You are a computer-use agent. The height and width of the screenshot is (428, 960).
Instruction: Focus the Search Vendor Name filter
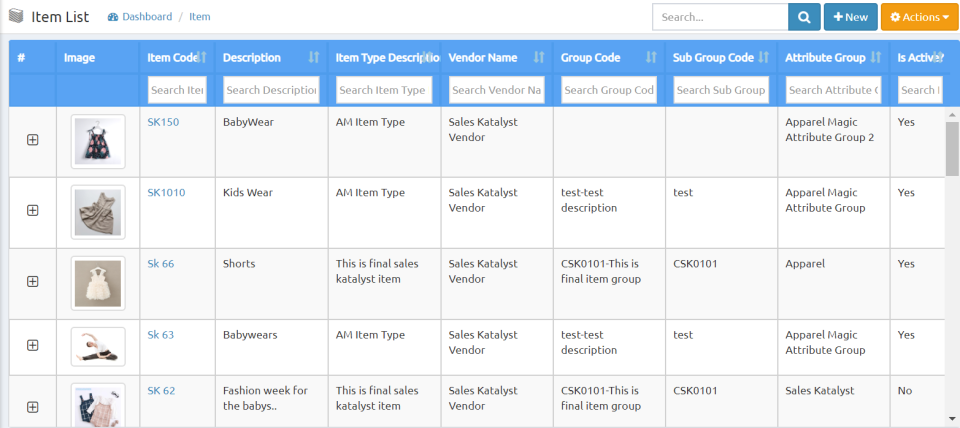[x=496, y=90]
